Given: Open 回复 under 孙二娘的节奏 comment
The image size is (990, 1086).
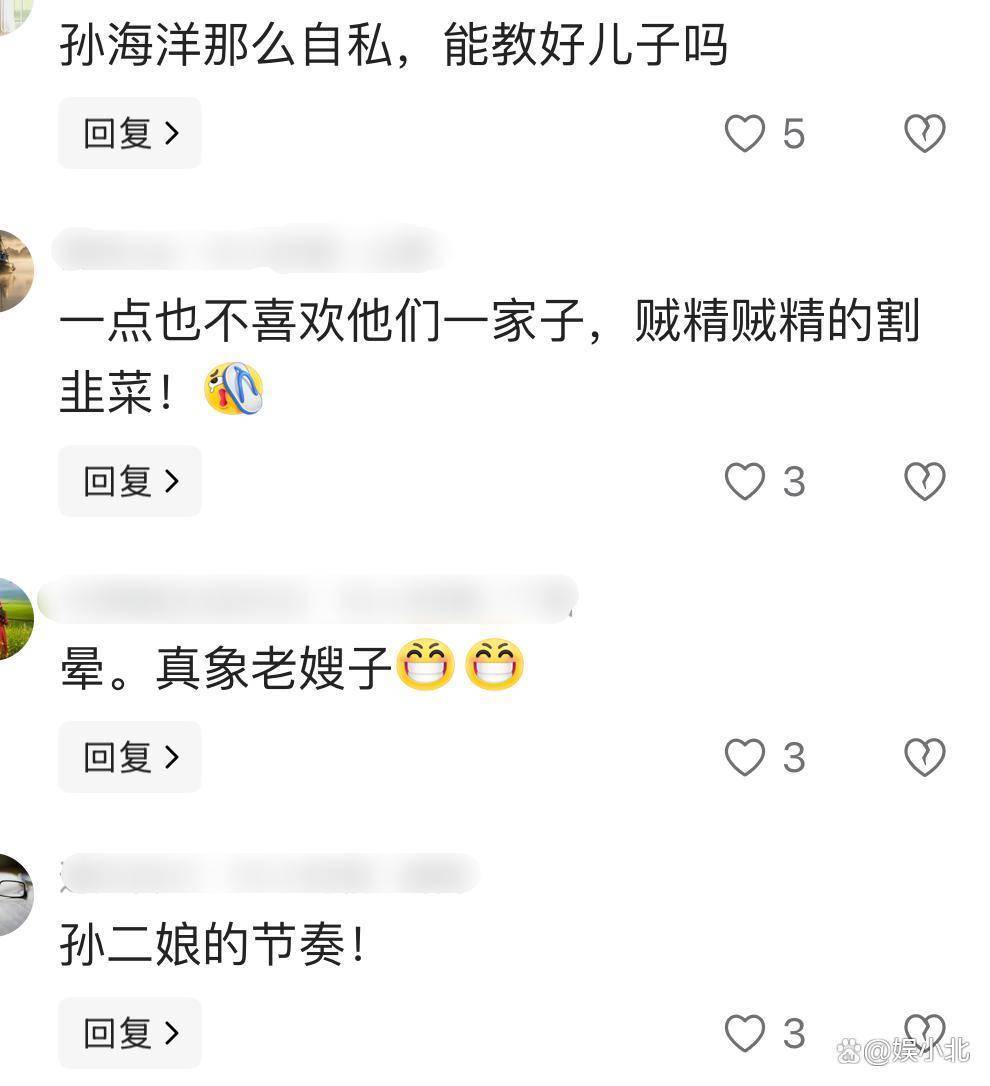Looking at the screenshot, I should pyautogui.click(x=130, y=1033).
